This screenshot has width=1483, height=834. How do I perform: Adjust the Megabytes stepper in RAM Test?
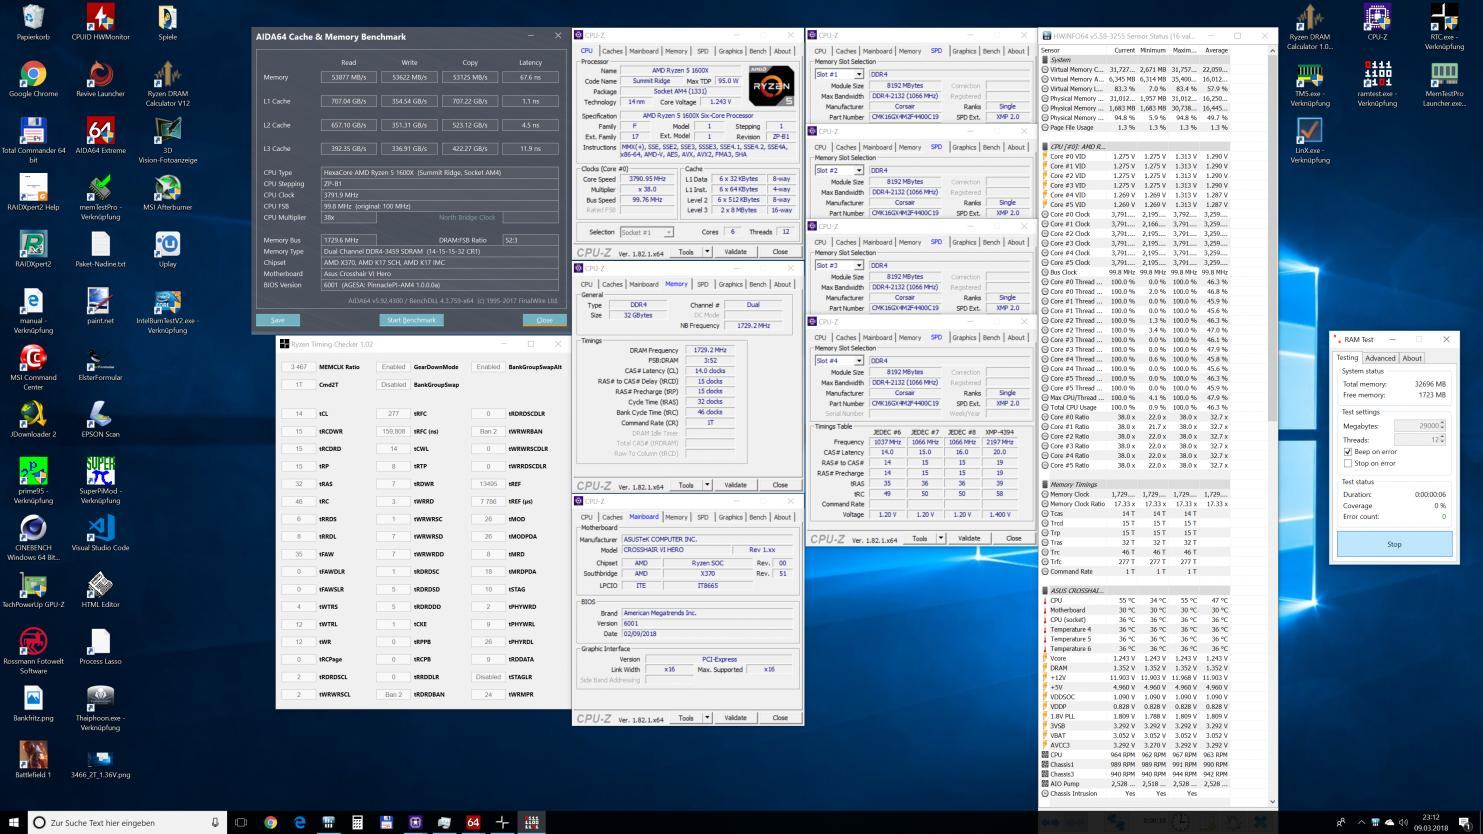click(x=1441, y=426)
